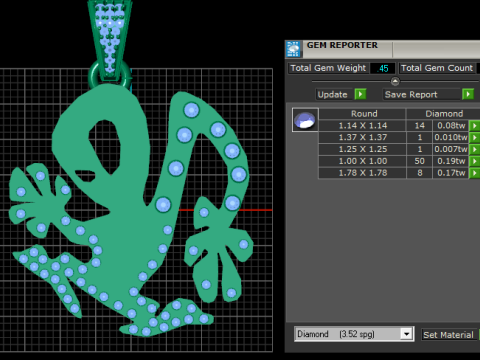
Task: Click the 0.010tw weight cell
Action: (451, 137)
